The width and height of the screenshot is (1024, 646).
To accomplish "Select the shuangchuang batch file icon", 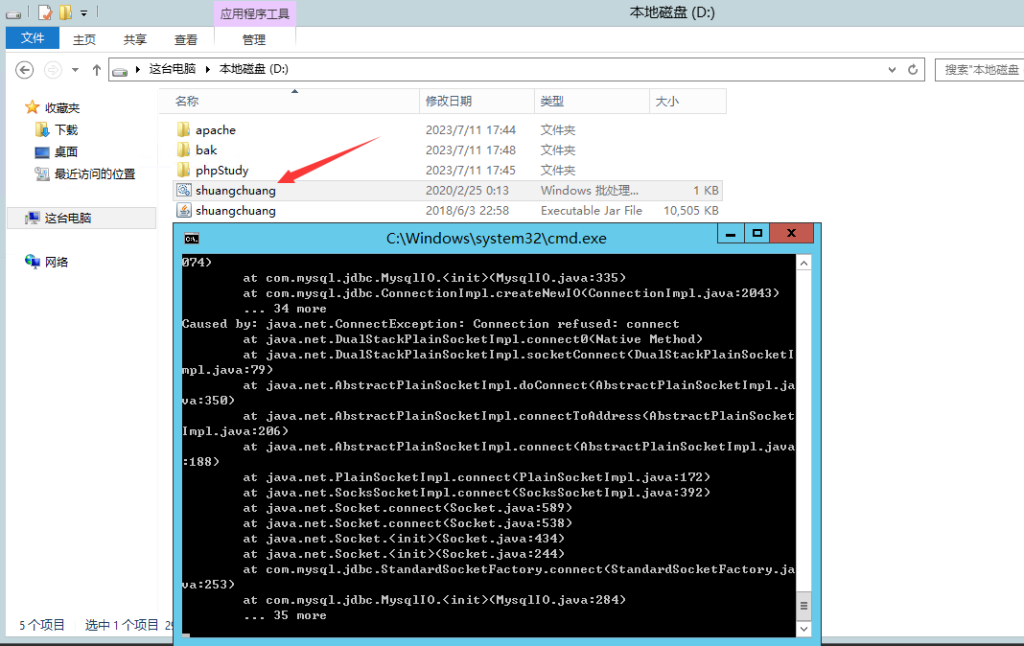I will [x=183, y=190].
